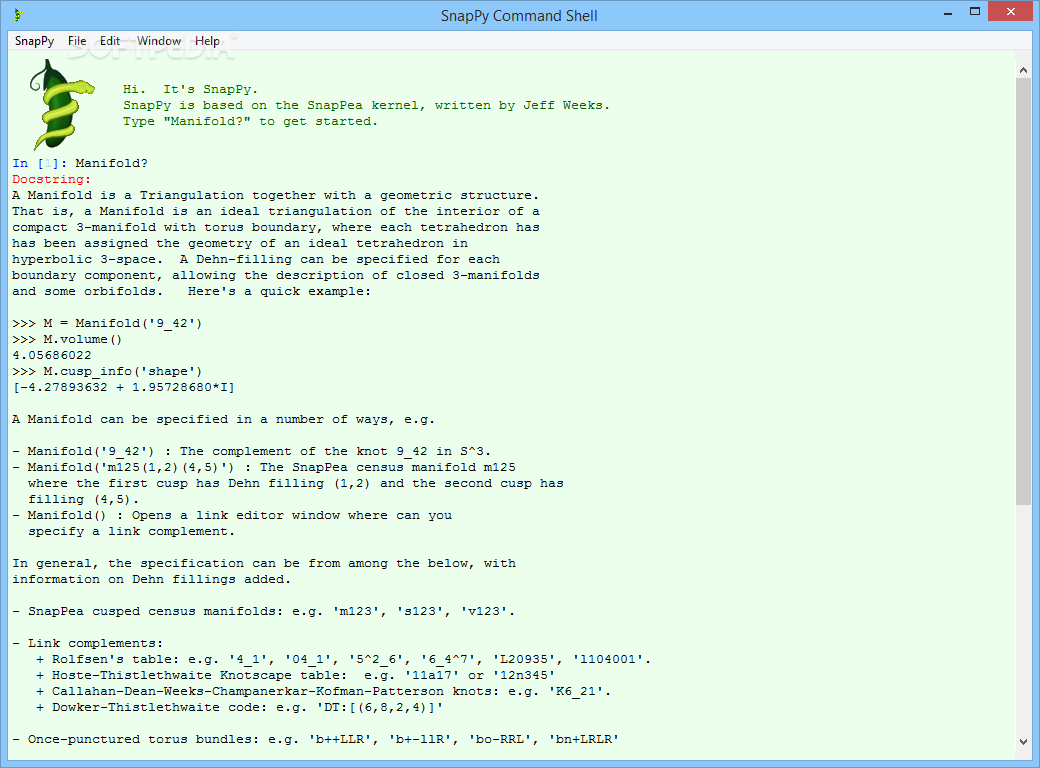The width and height of the screenshot is (1040, 768).
Task: Click the "Rolfsen's table" line
Action: click(344, 659)
